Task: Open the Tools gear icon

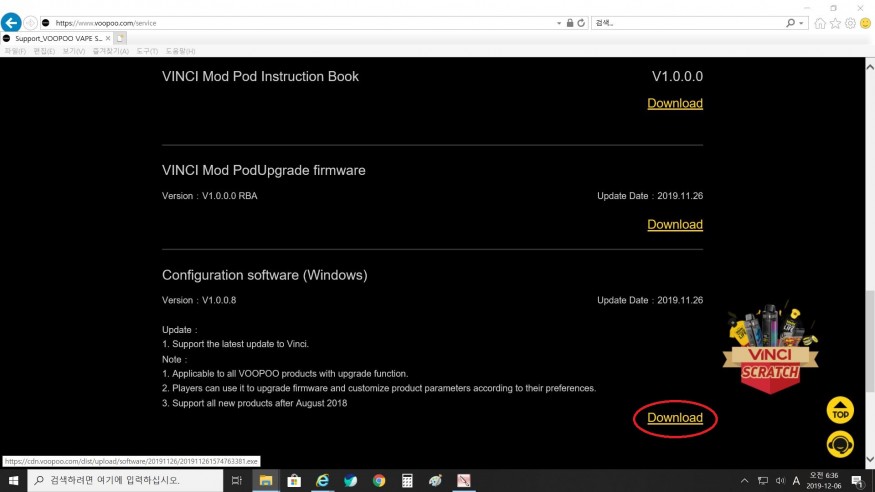Action: tap(850, 23)
